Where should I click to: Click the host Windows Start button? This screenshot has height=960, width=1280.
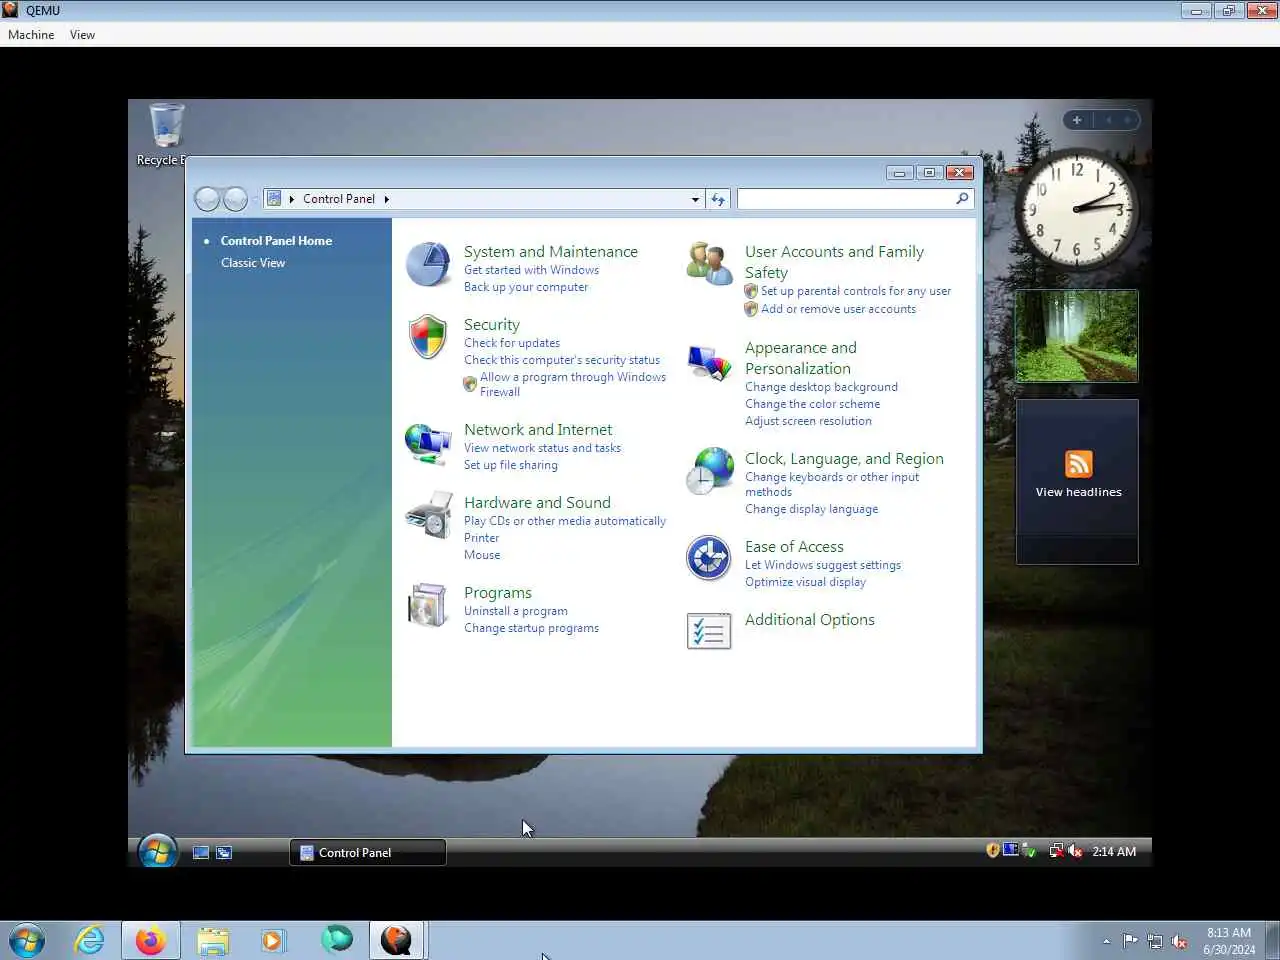click(26, 940)
